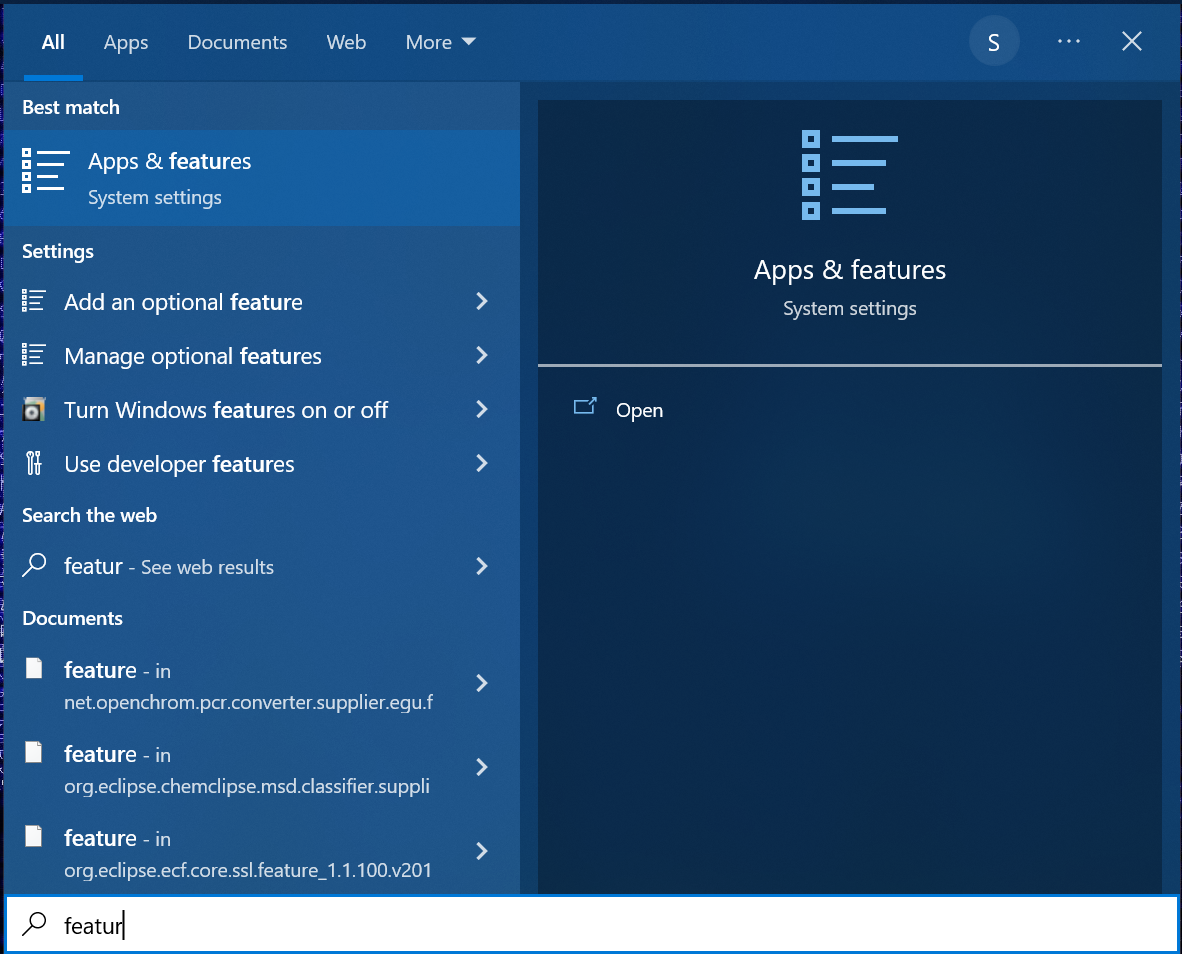Expand the Turn Windows features on or off chevron
Viewport: 1182px width, 954px height.
pos(482,409)
